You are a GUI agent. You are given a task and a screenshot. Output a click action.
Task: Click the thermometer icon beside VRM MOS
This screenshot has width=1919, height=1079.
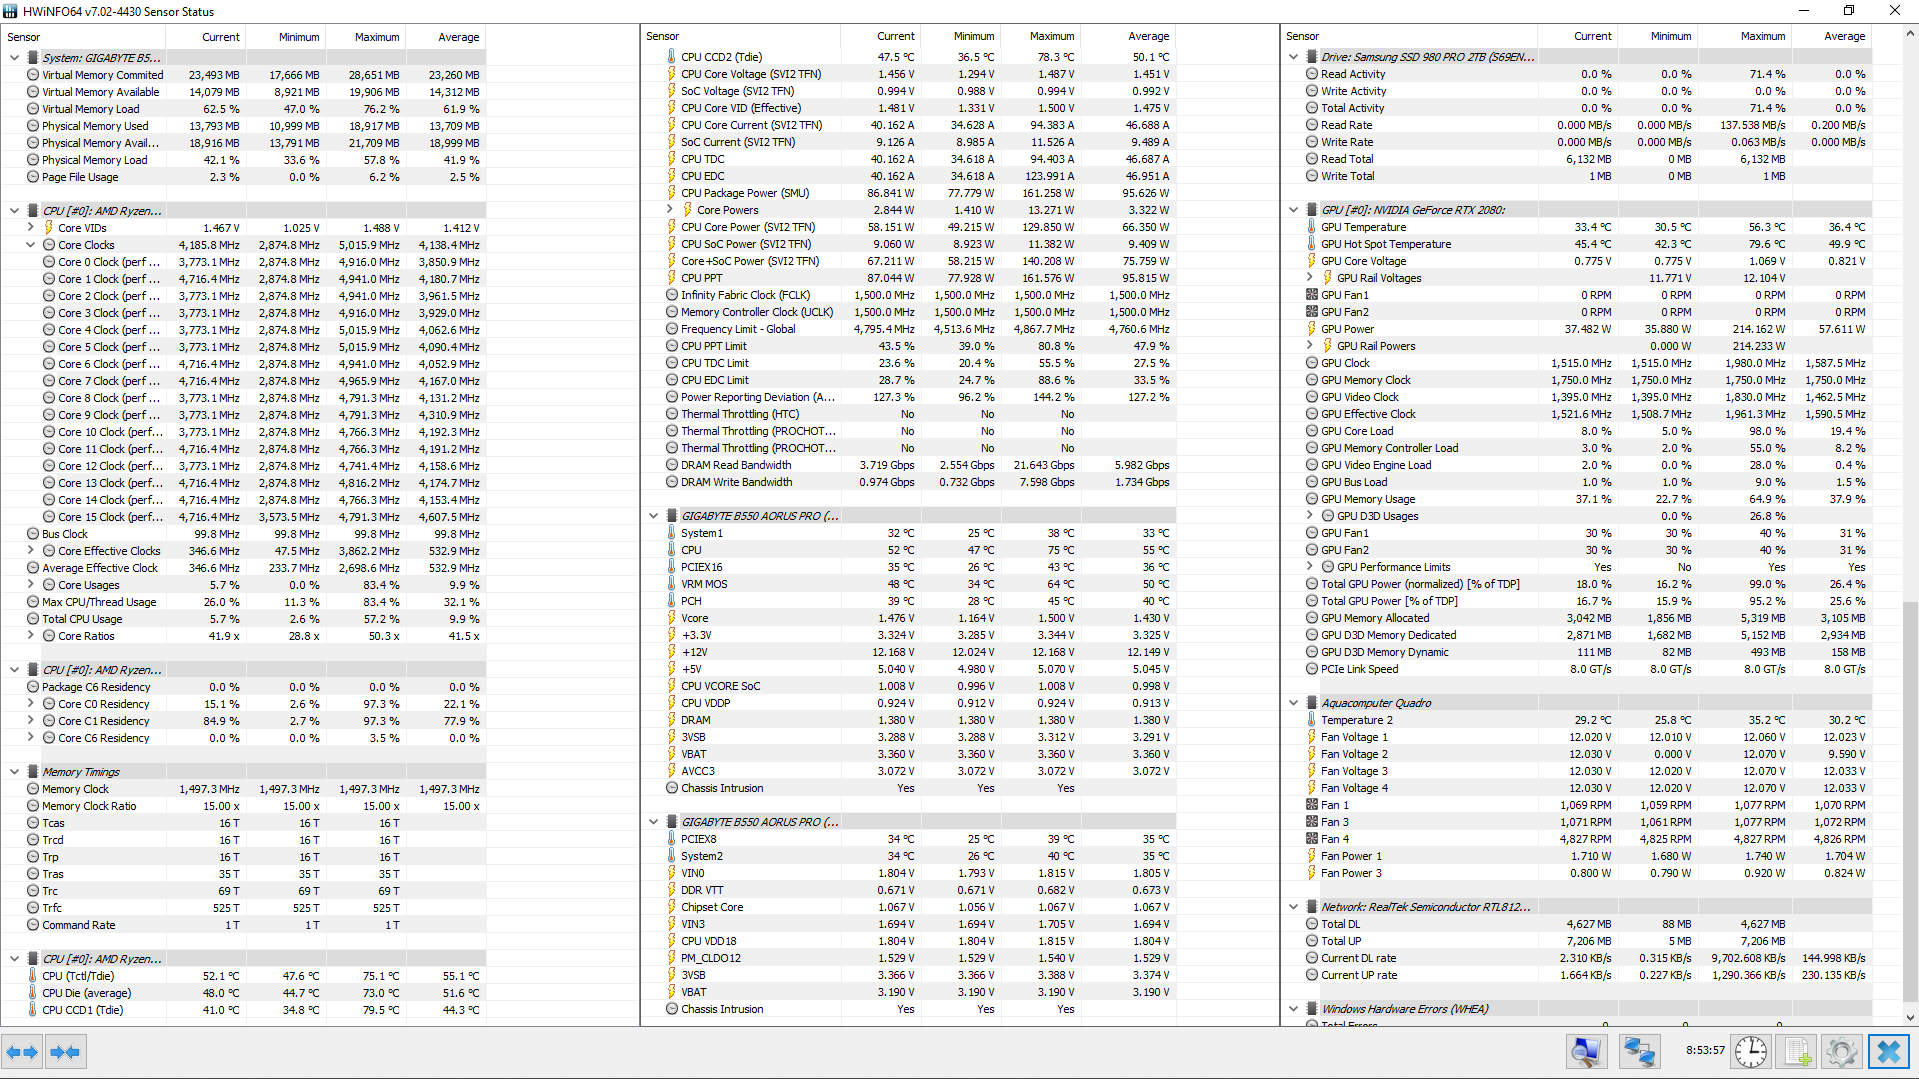(x=672, y=584)
